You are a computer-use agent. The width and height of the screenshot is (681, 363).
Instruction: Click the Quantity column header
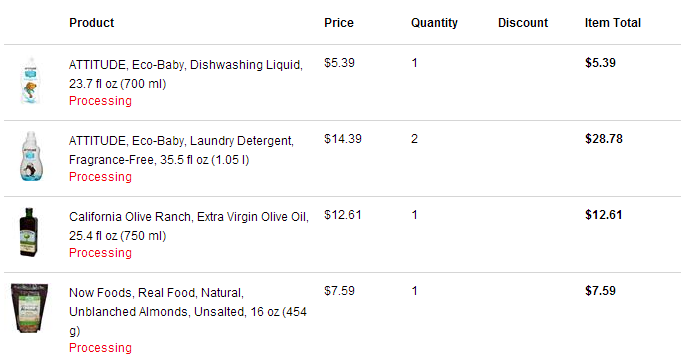tap(434, 23)
